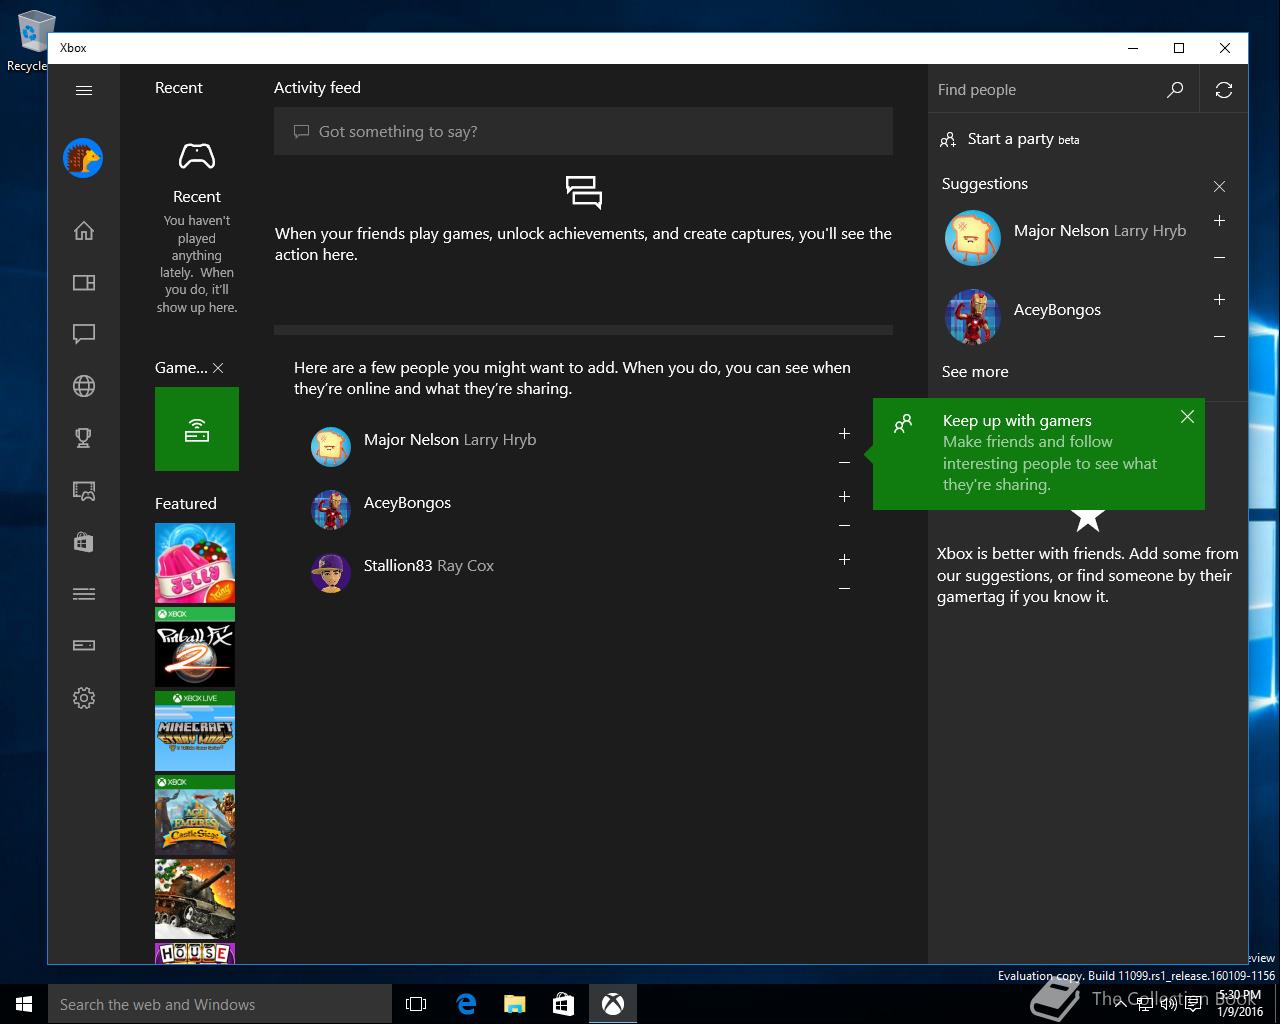Open Task View on taskbar
Image resolution: width=1280 pixels, height=1024 pixels.
pos(416,1004)
